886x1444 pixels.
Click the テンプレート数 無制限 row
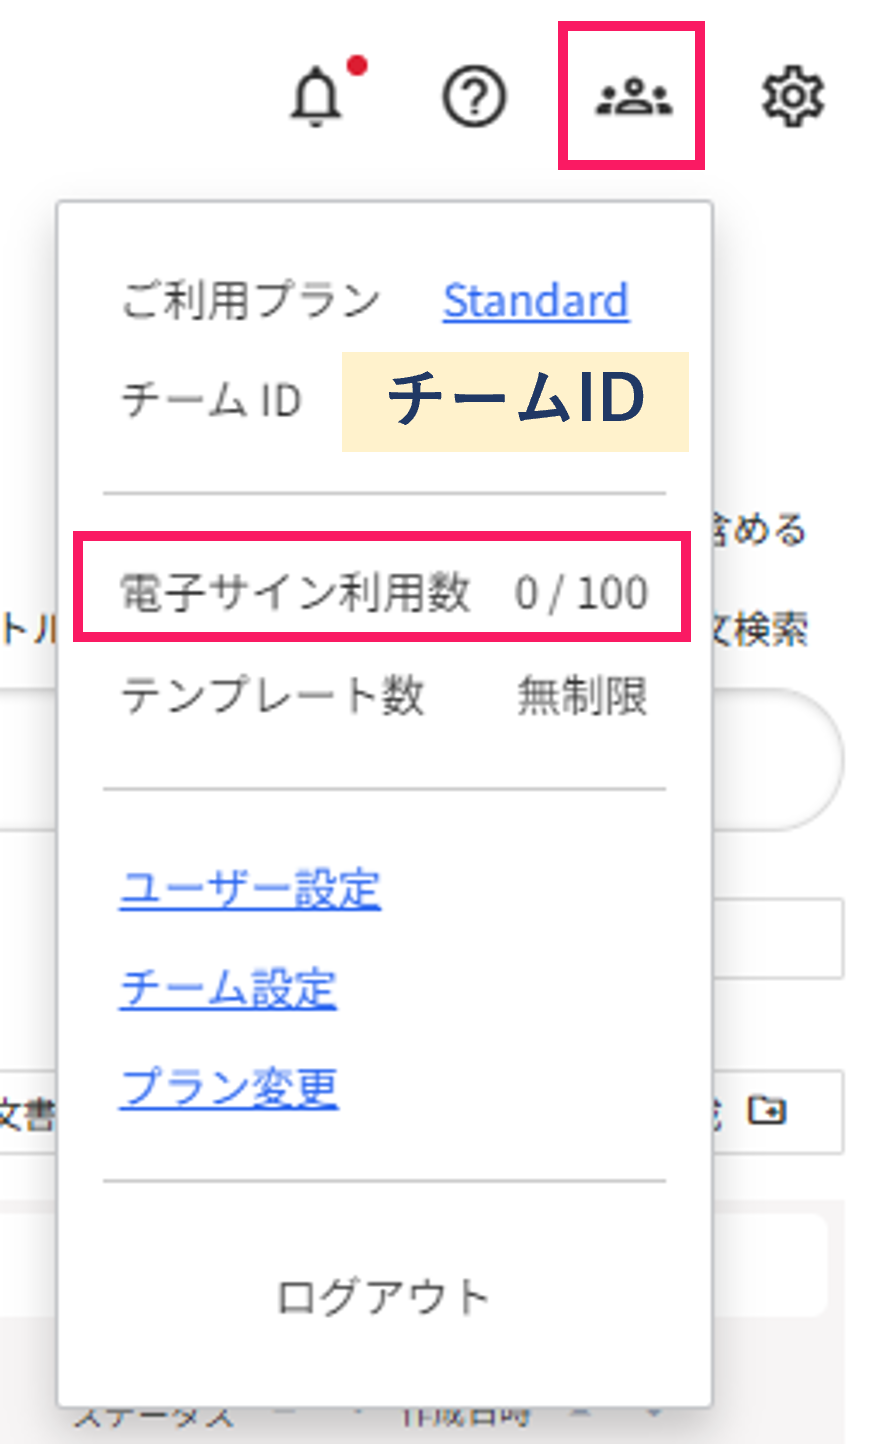click(x=383, y=696)
